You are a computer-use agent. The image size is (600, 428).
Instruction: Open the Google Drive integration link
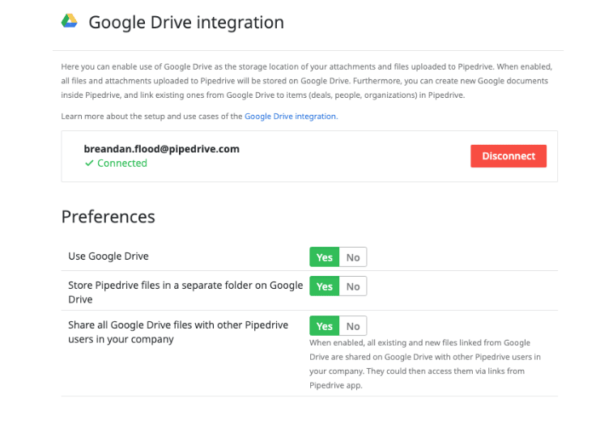(x=291, y=116)
